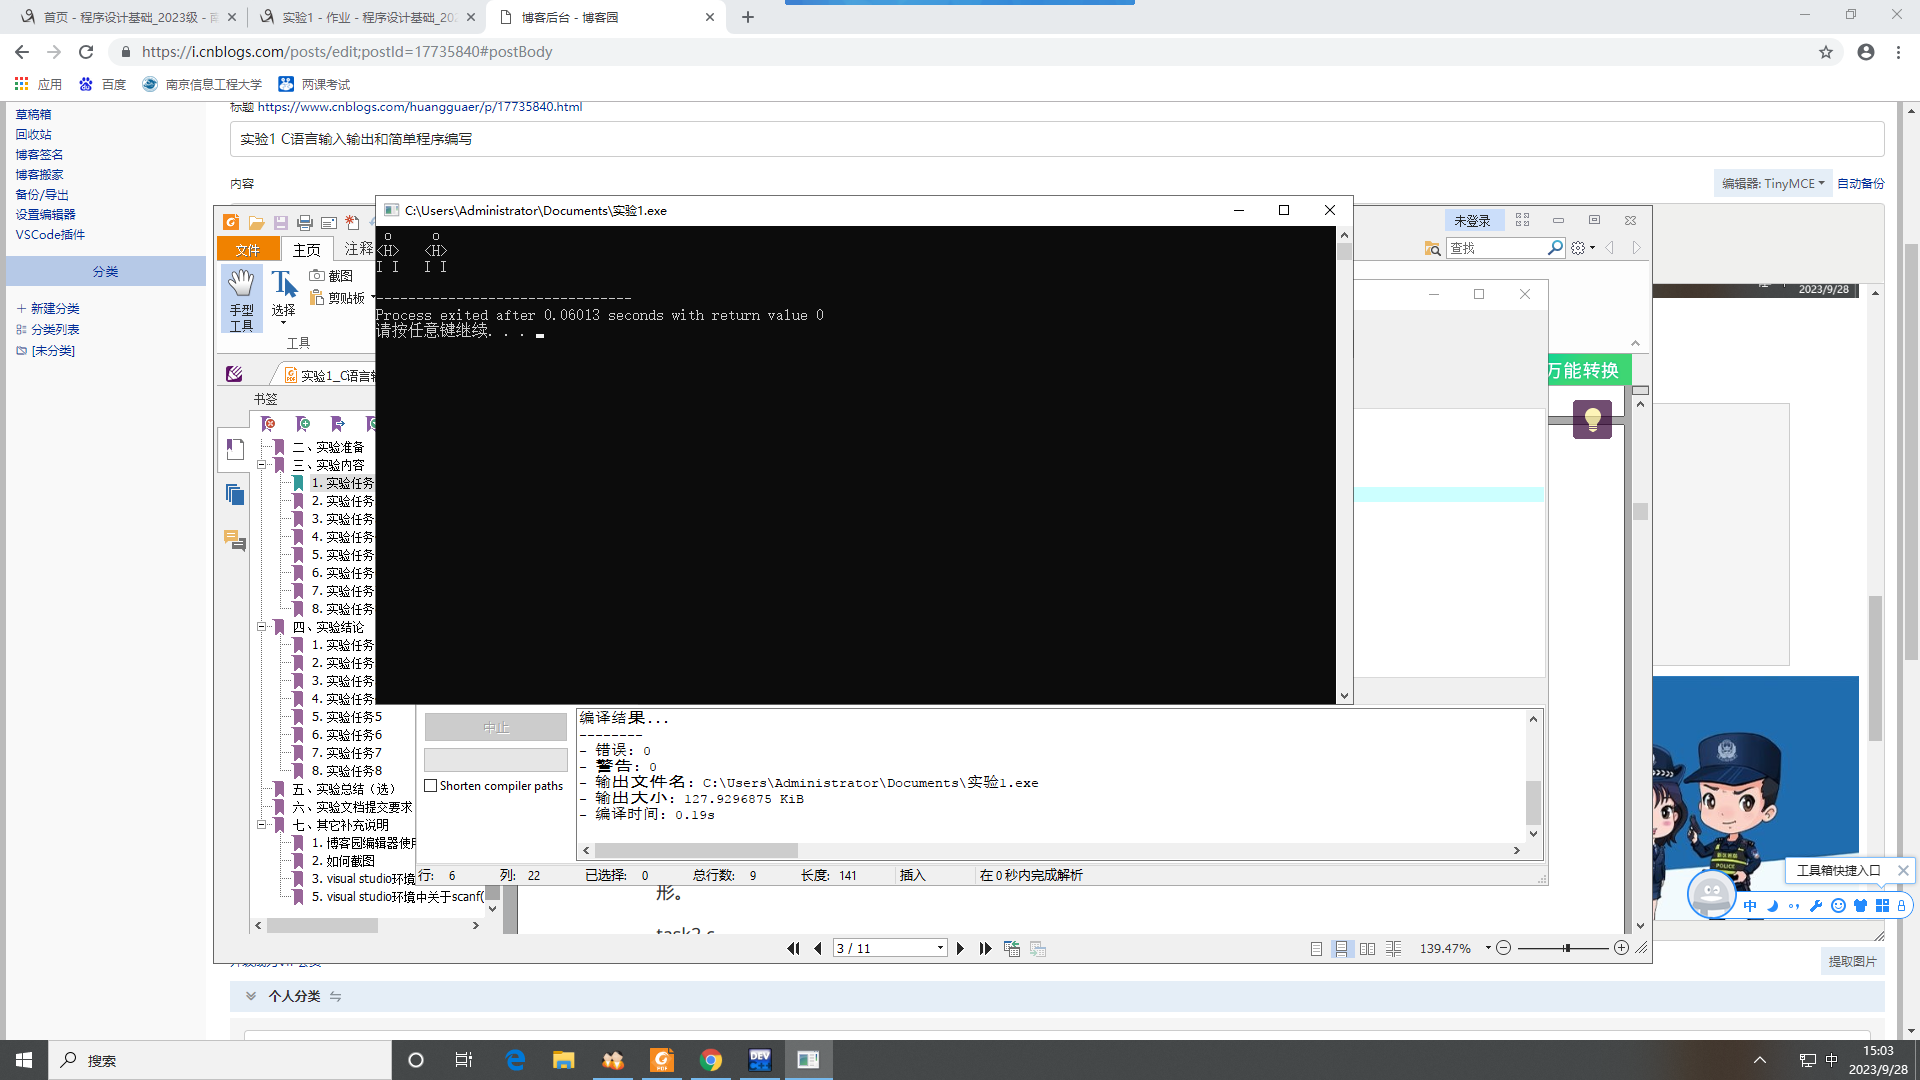Screen dimensions: 1920x1080
Task: Click the delete bookmark icon
Action: [269, 424]
